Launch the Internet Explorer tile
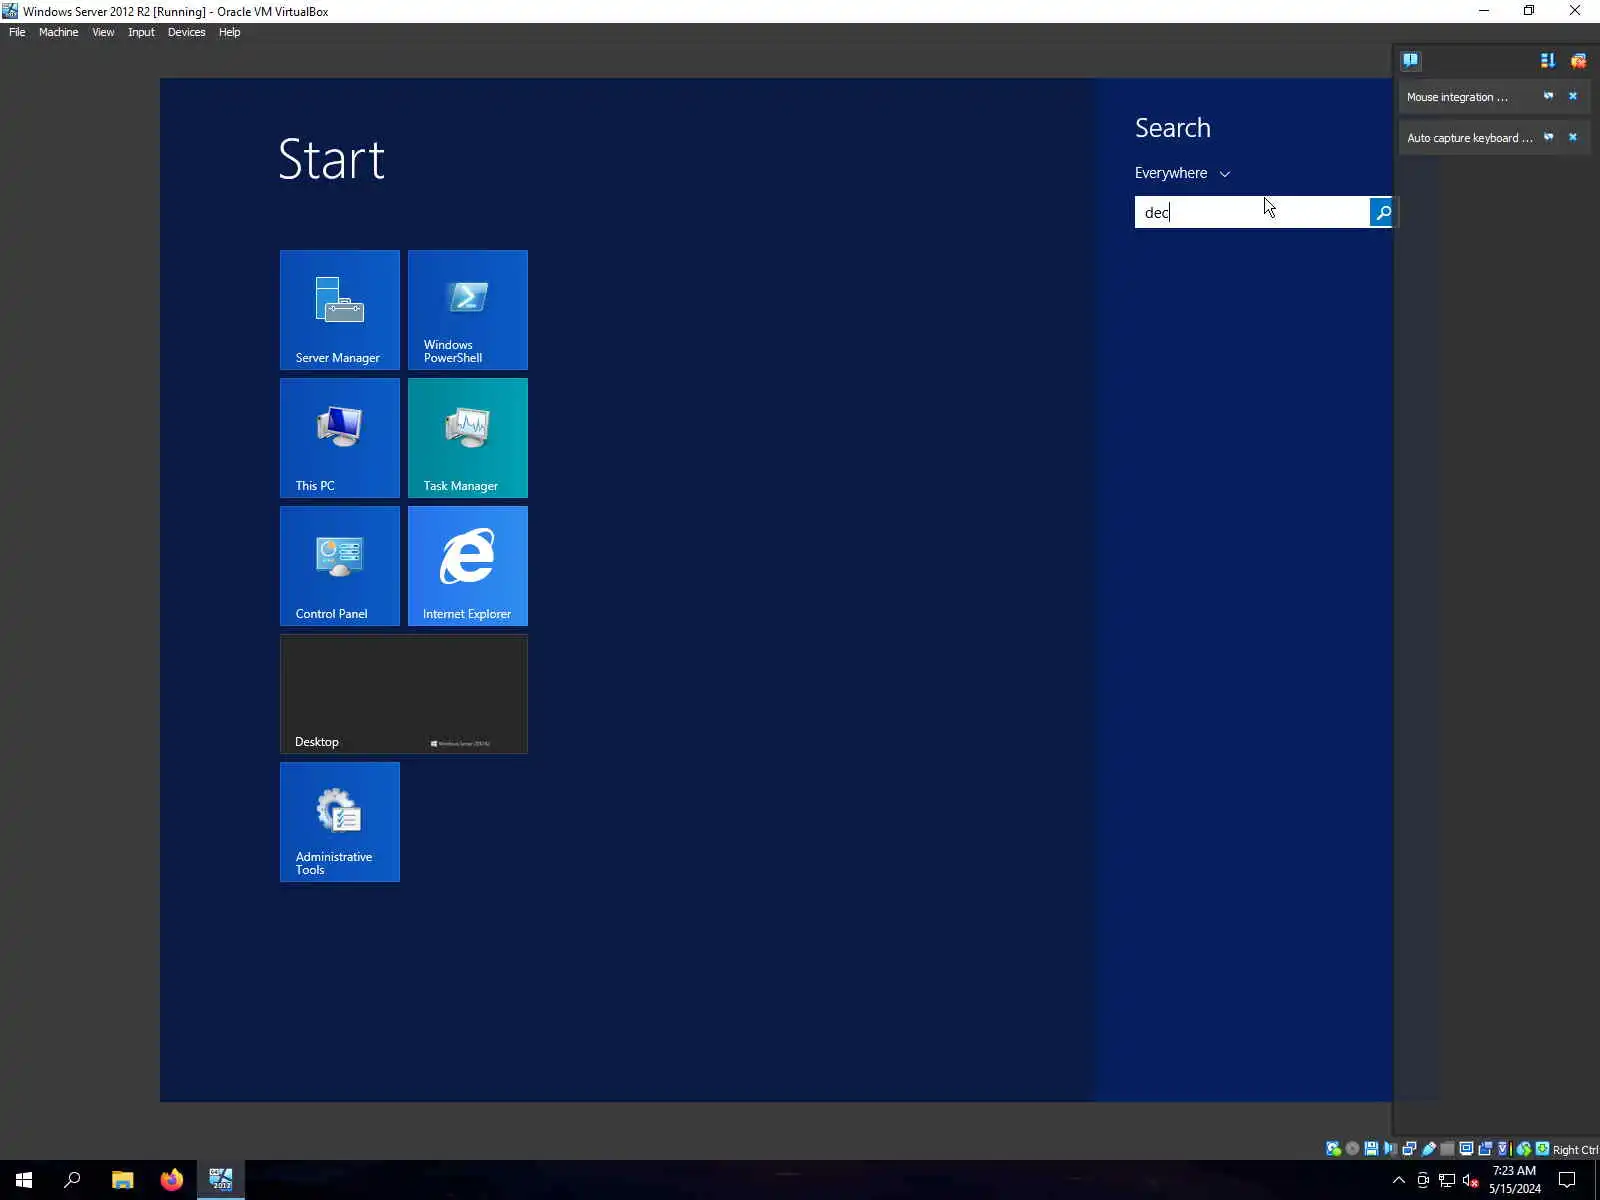 [468, 566]
